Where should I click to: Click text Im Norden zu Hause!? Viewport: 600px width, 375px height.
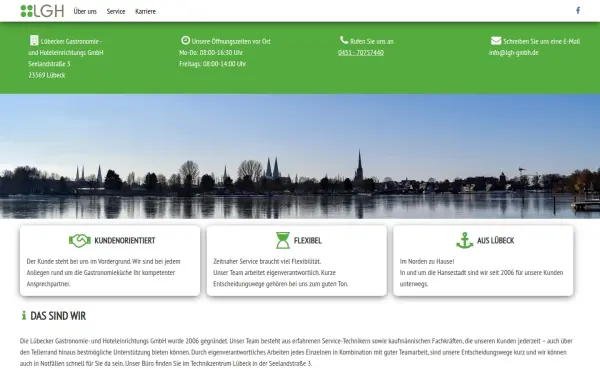[427, 261]
